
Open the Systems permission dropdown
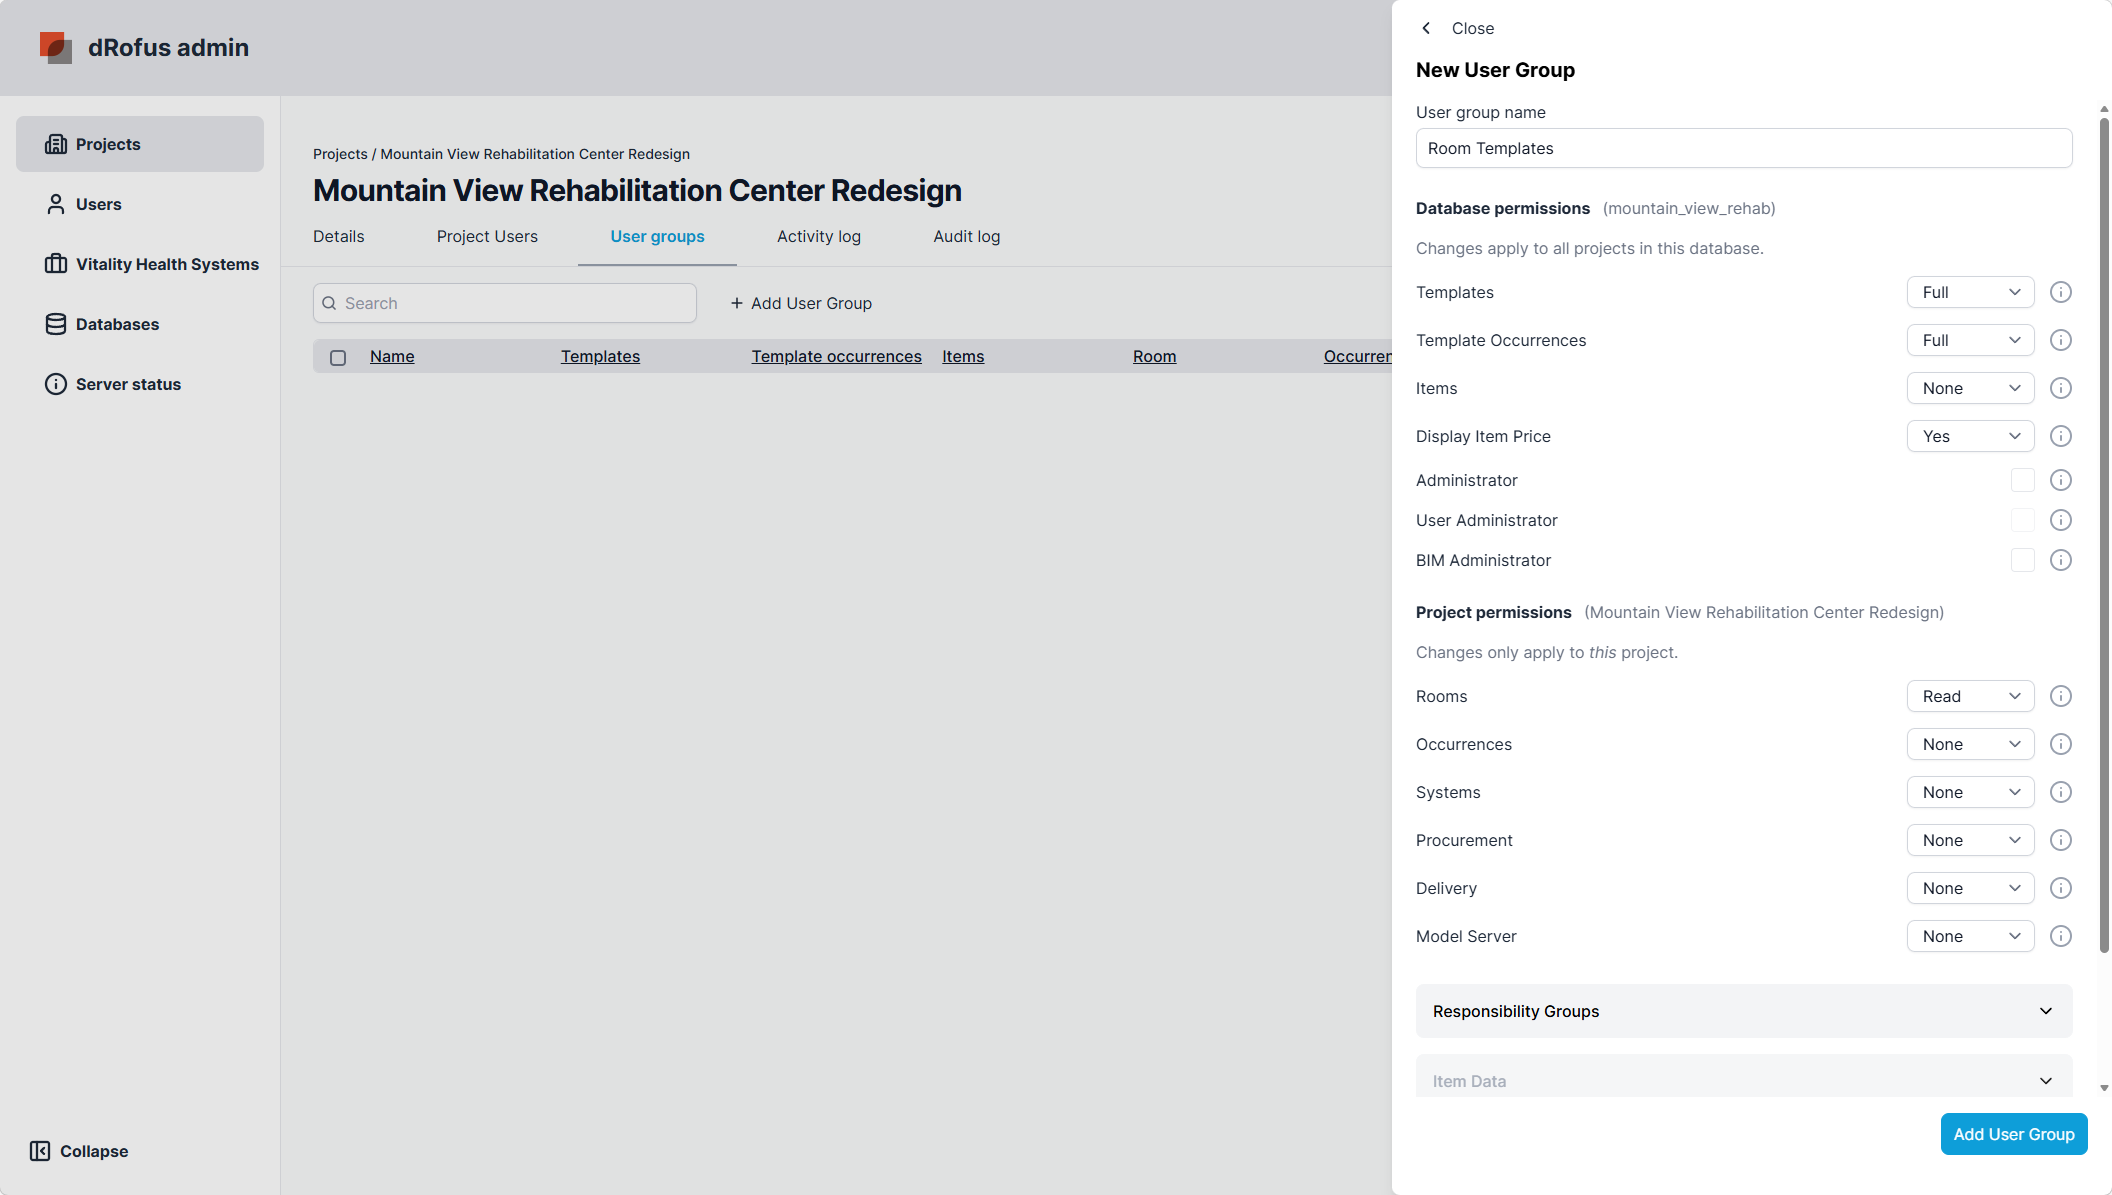(1970, 792)
